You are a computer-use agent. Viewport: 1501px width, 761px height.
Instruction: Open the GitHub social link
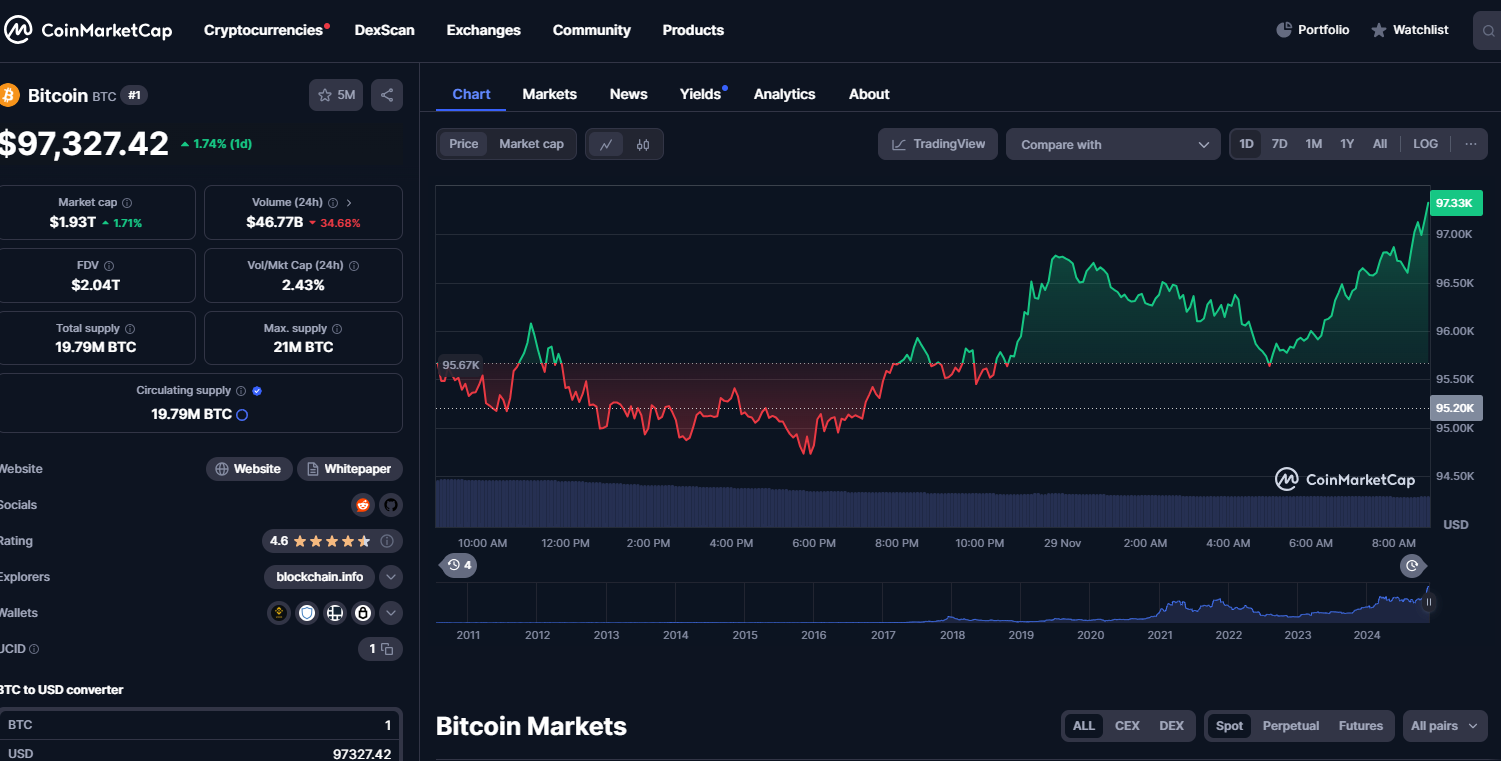click(x=390, y=505)
